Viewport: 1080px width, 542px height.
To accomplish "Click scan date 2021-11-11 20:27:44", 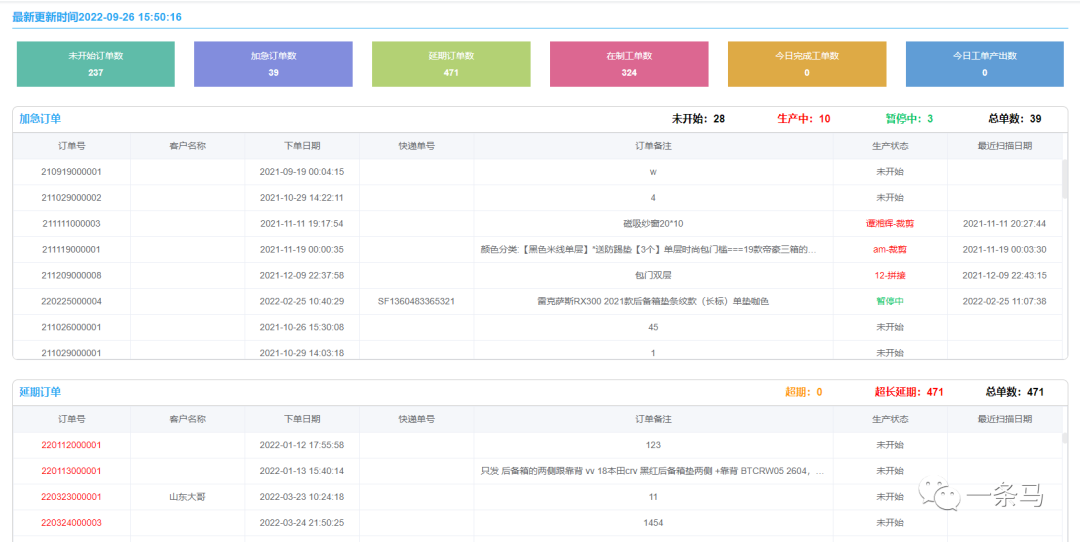I will [x=1005, y=223].
